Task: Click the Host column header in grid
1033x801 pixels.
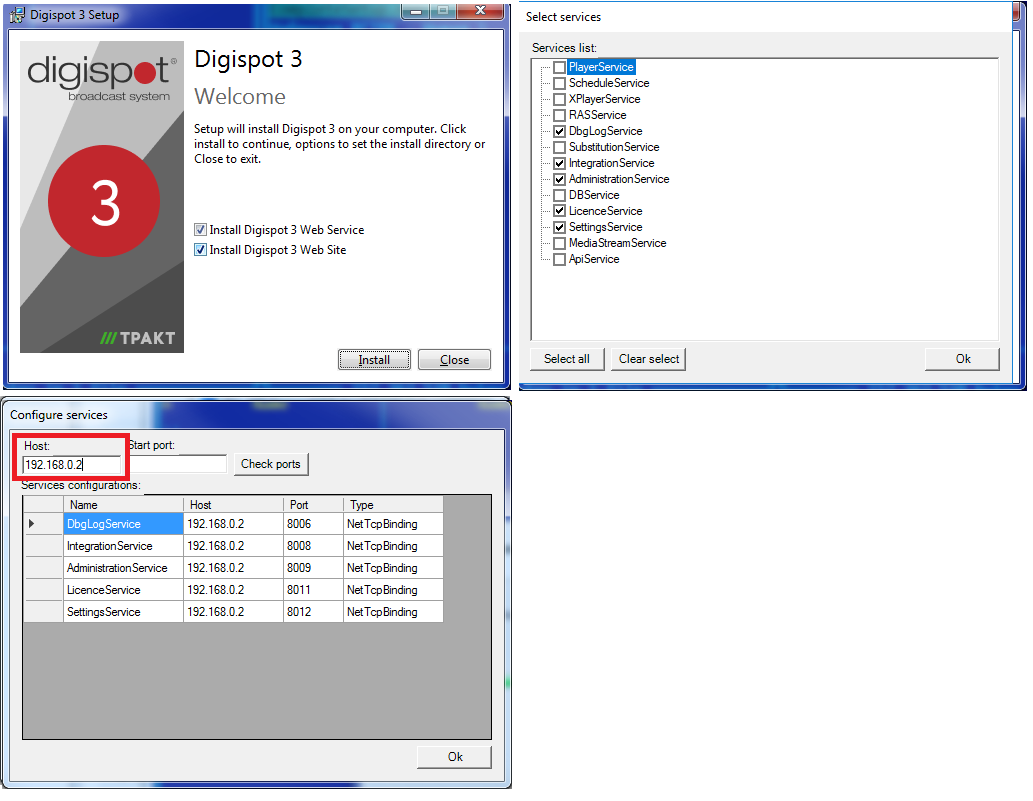Action: tap(233, 505)
